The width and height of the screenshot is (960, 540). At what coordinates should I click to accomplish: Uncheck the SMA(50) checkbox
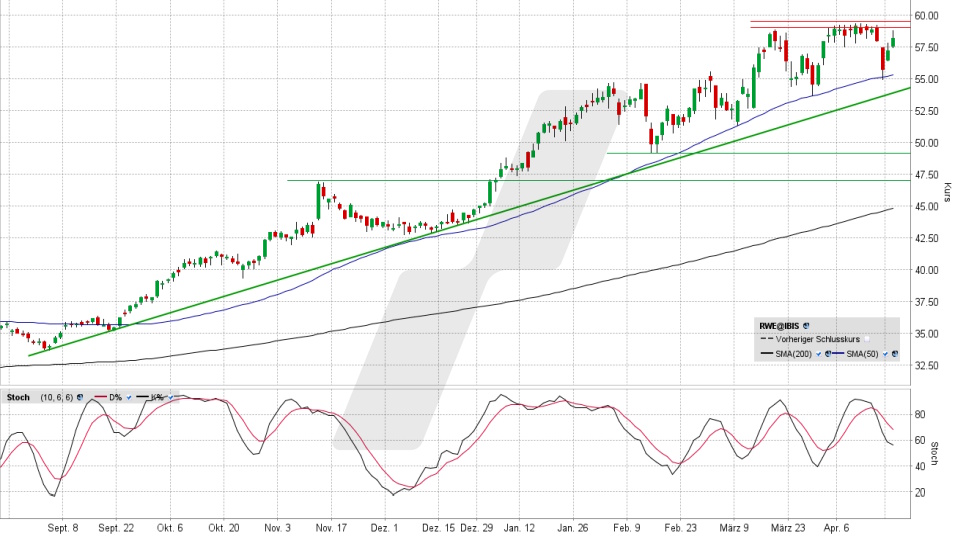[885, 354]
